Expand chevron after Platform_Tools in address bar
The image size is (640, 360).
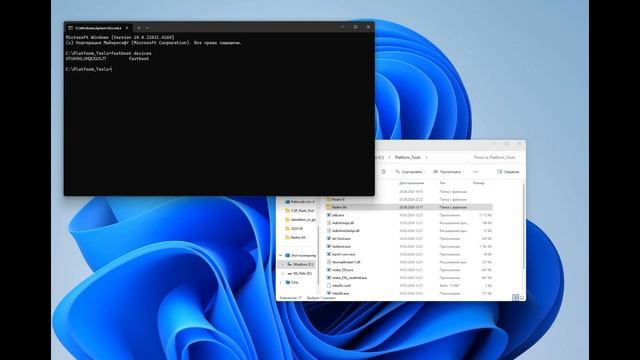426,157
